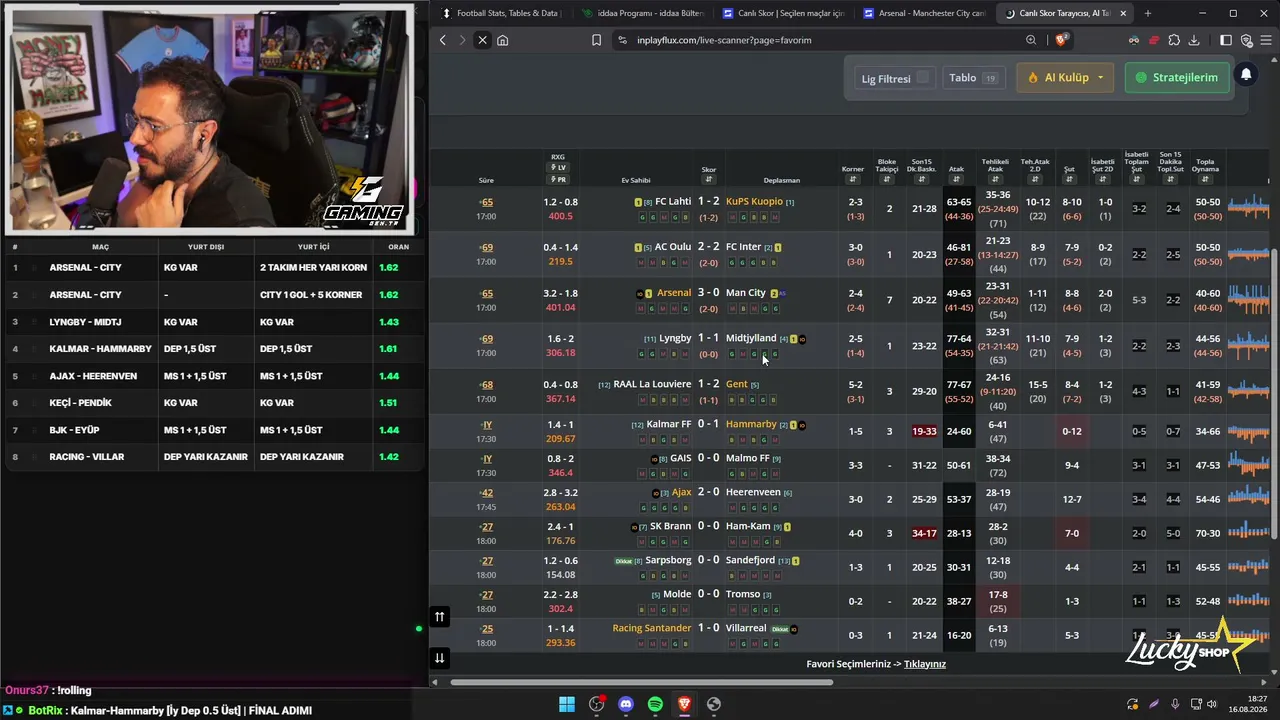
Task: Click the 65 minute link for FC Lahti
Action: [x=486, y=202]
